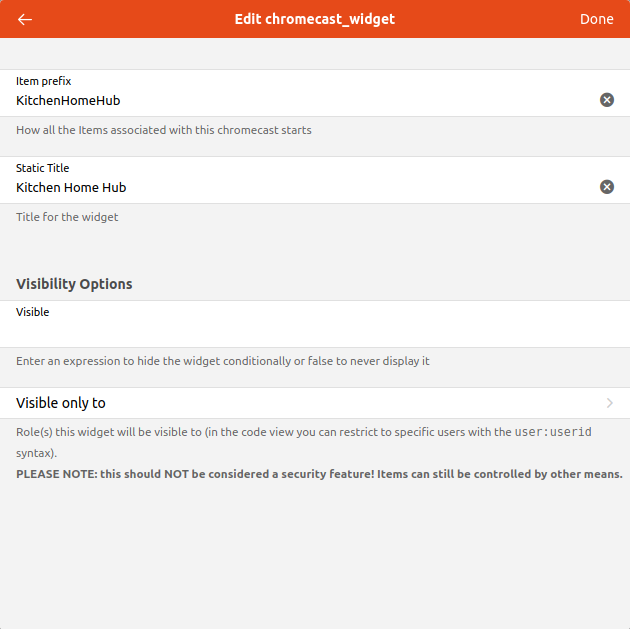Click the hide expression help text
630x629 pixels.
223,361
